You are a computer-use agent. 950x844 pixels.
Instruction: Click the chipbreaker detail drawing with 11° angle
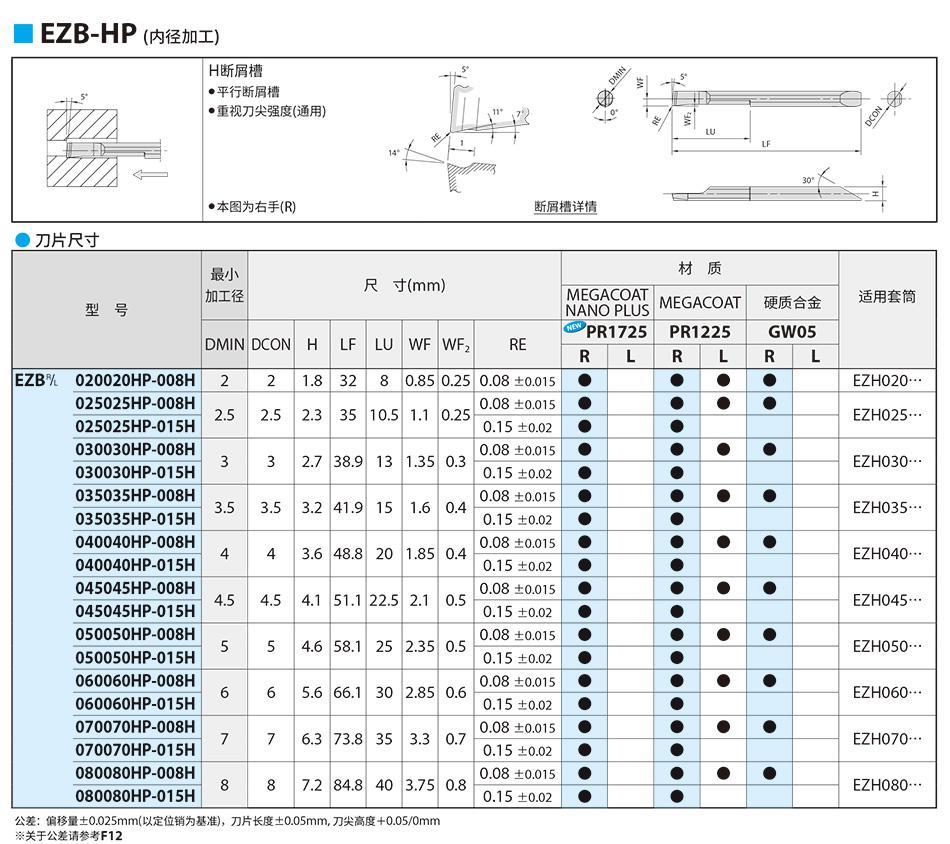tap(459, 128)
